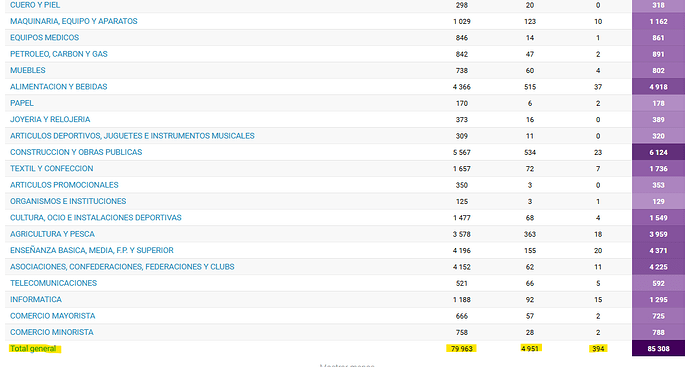Click purple total cell 4 918
Viewport: 690px width, 367px height.
pos(658,87)
